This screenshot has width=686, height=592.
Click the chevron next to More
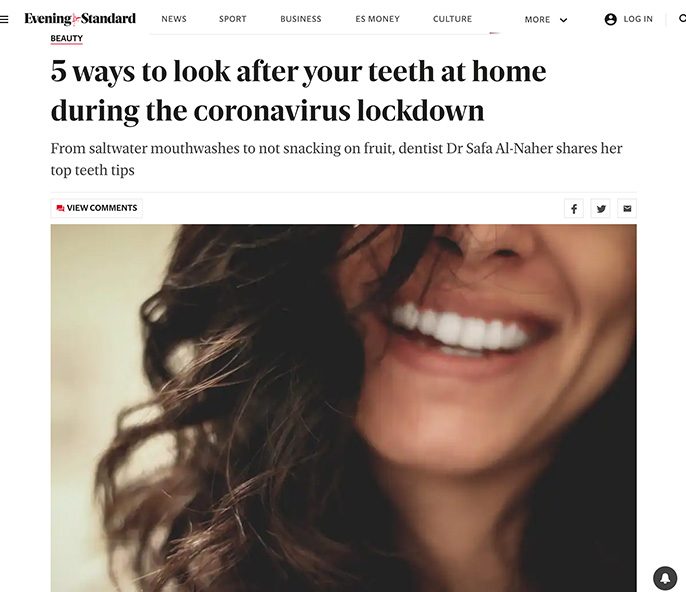(x=564, y=20)
